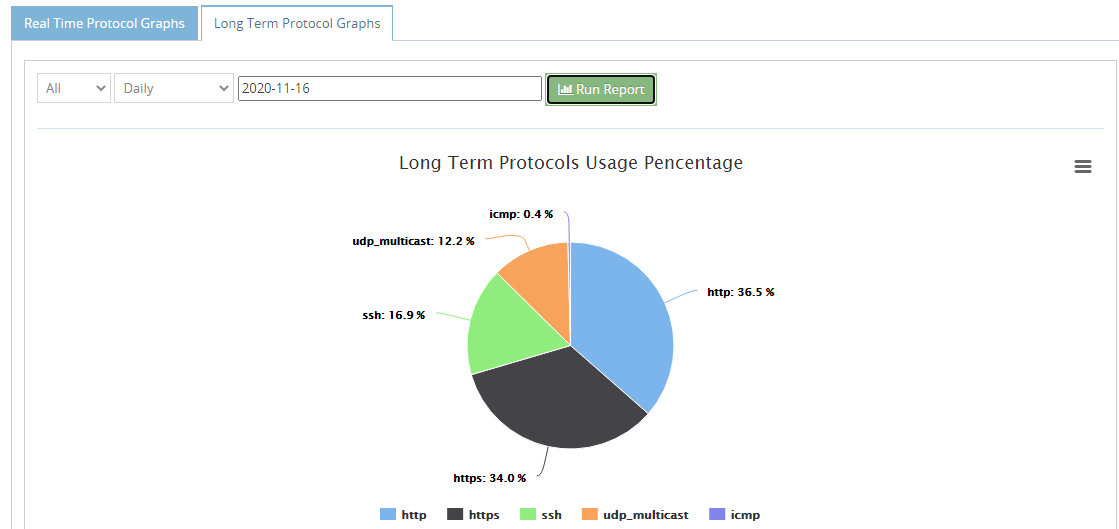Open the Daily period dropdown

174,89
